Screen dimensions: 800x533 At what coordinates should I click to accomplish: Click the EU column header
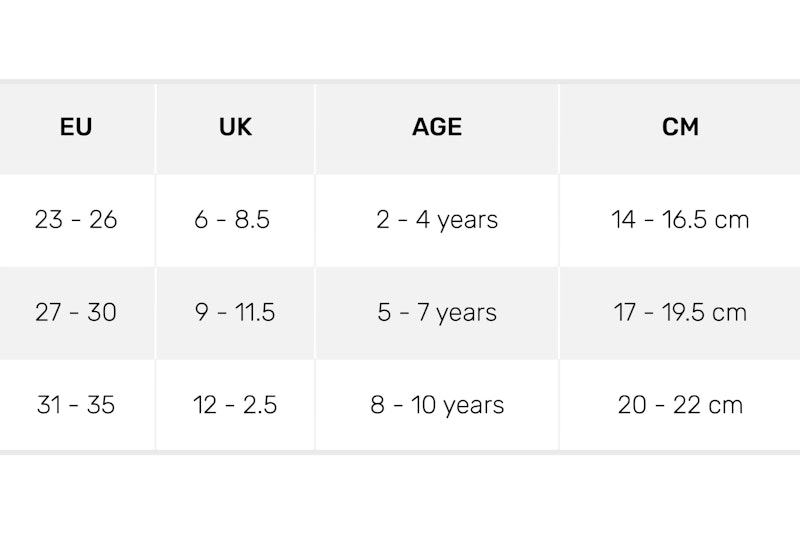pos(76,127)
